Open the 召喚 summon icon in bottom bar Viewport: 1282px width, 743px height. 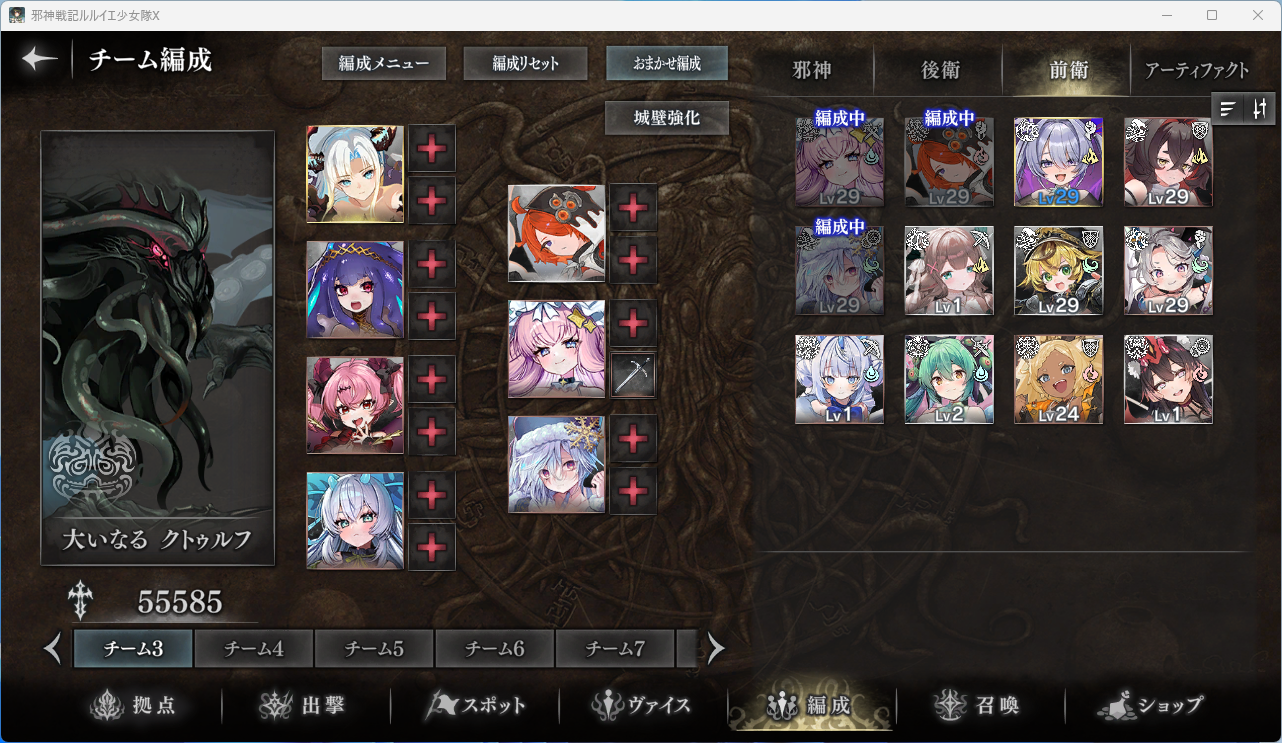click(975, 706)
